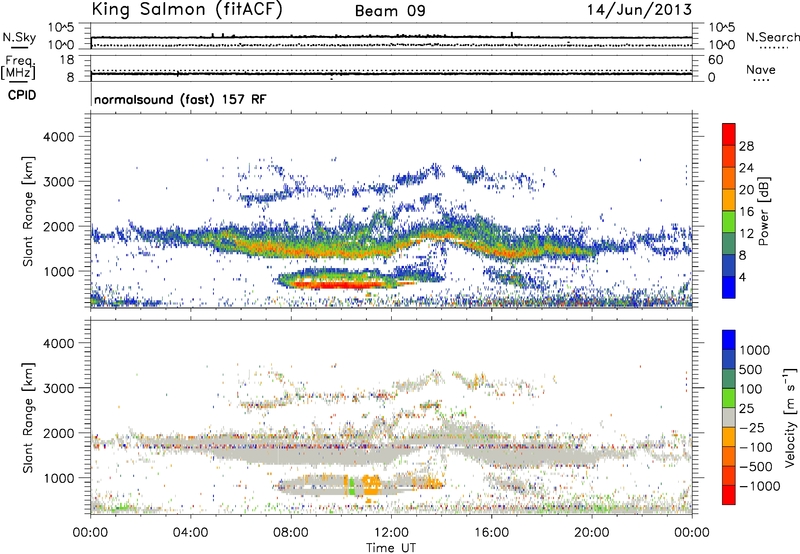Click the '20' label on power colorbar
The image size is (800, 554).
coord(746,190)
